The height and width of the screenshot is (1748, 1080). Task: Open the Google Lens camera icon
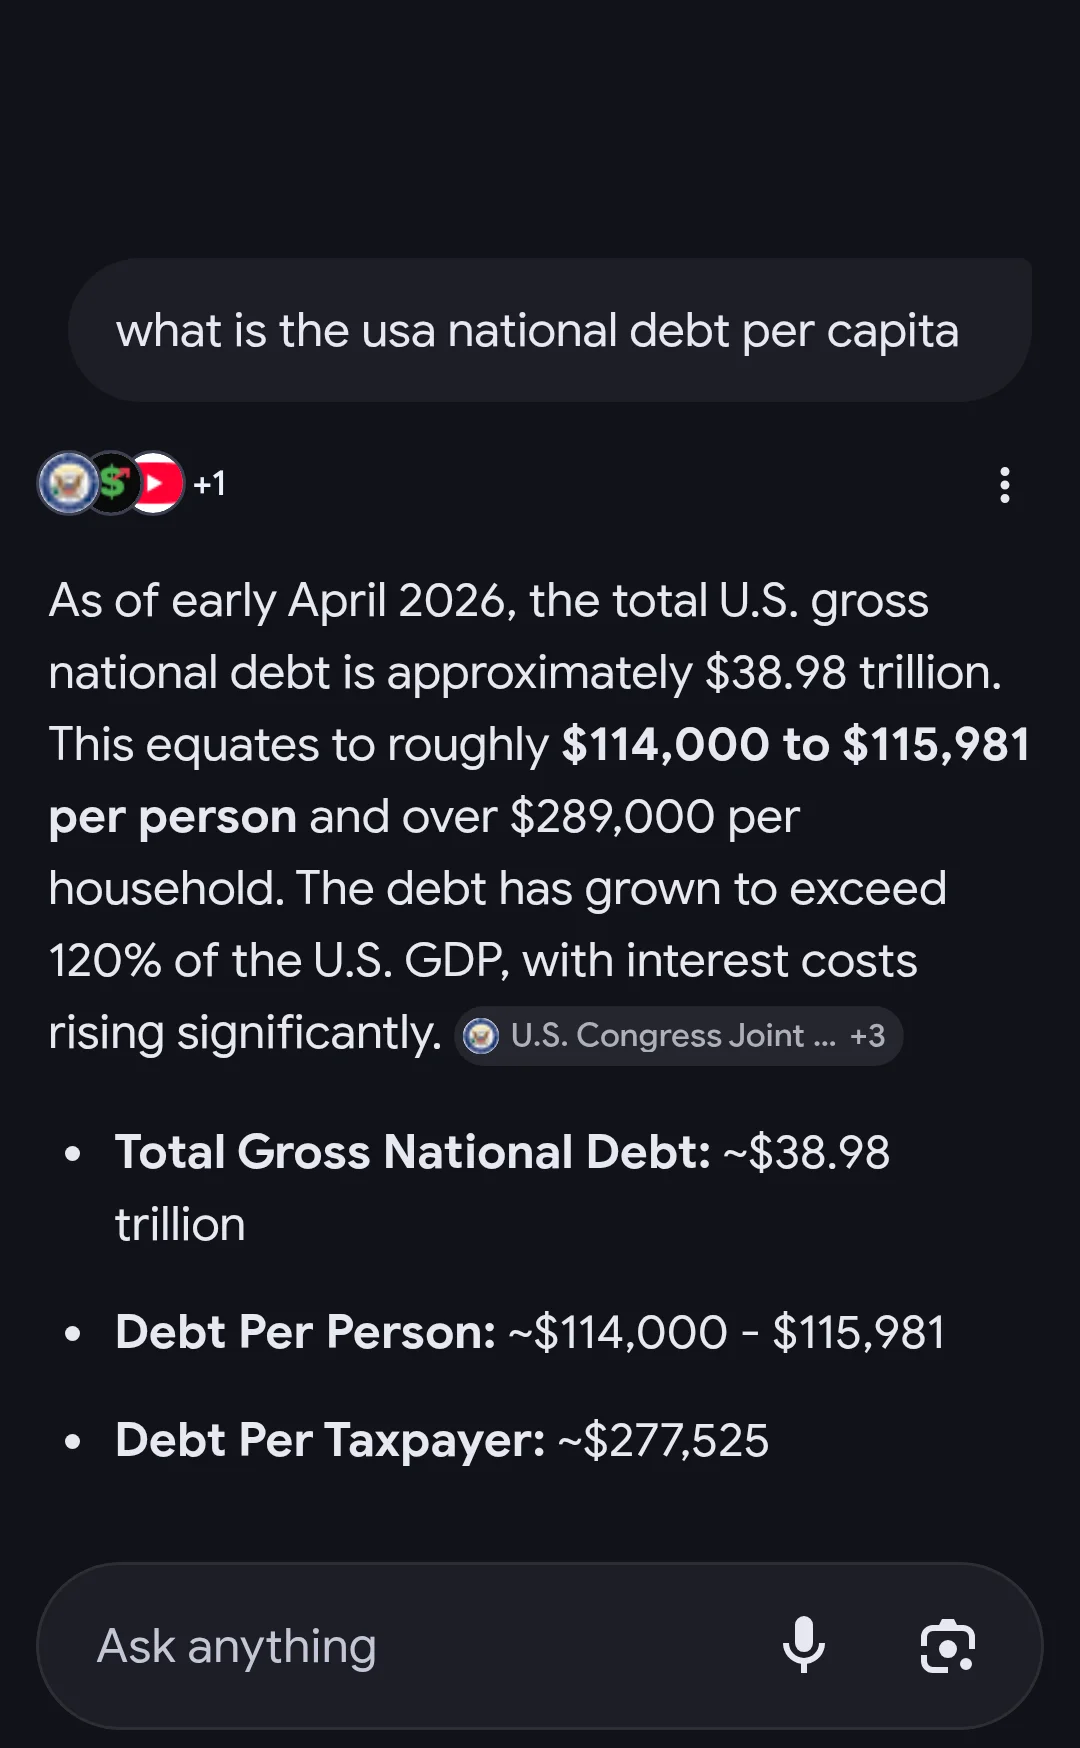point(948,1646)
